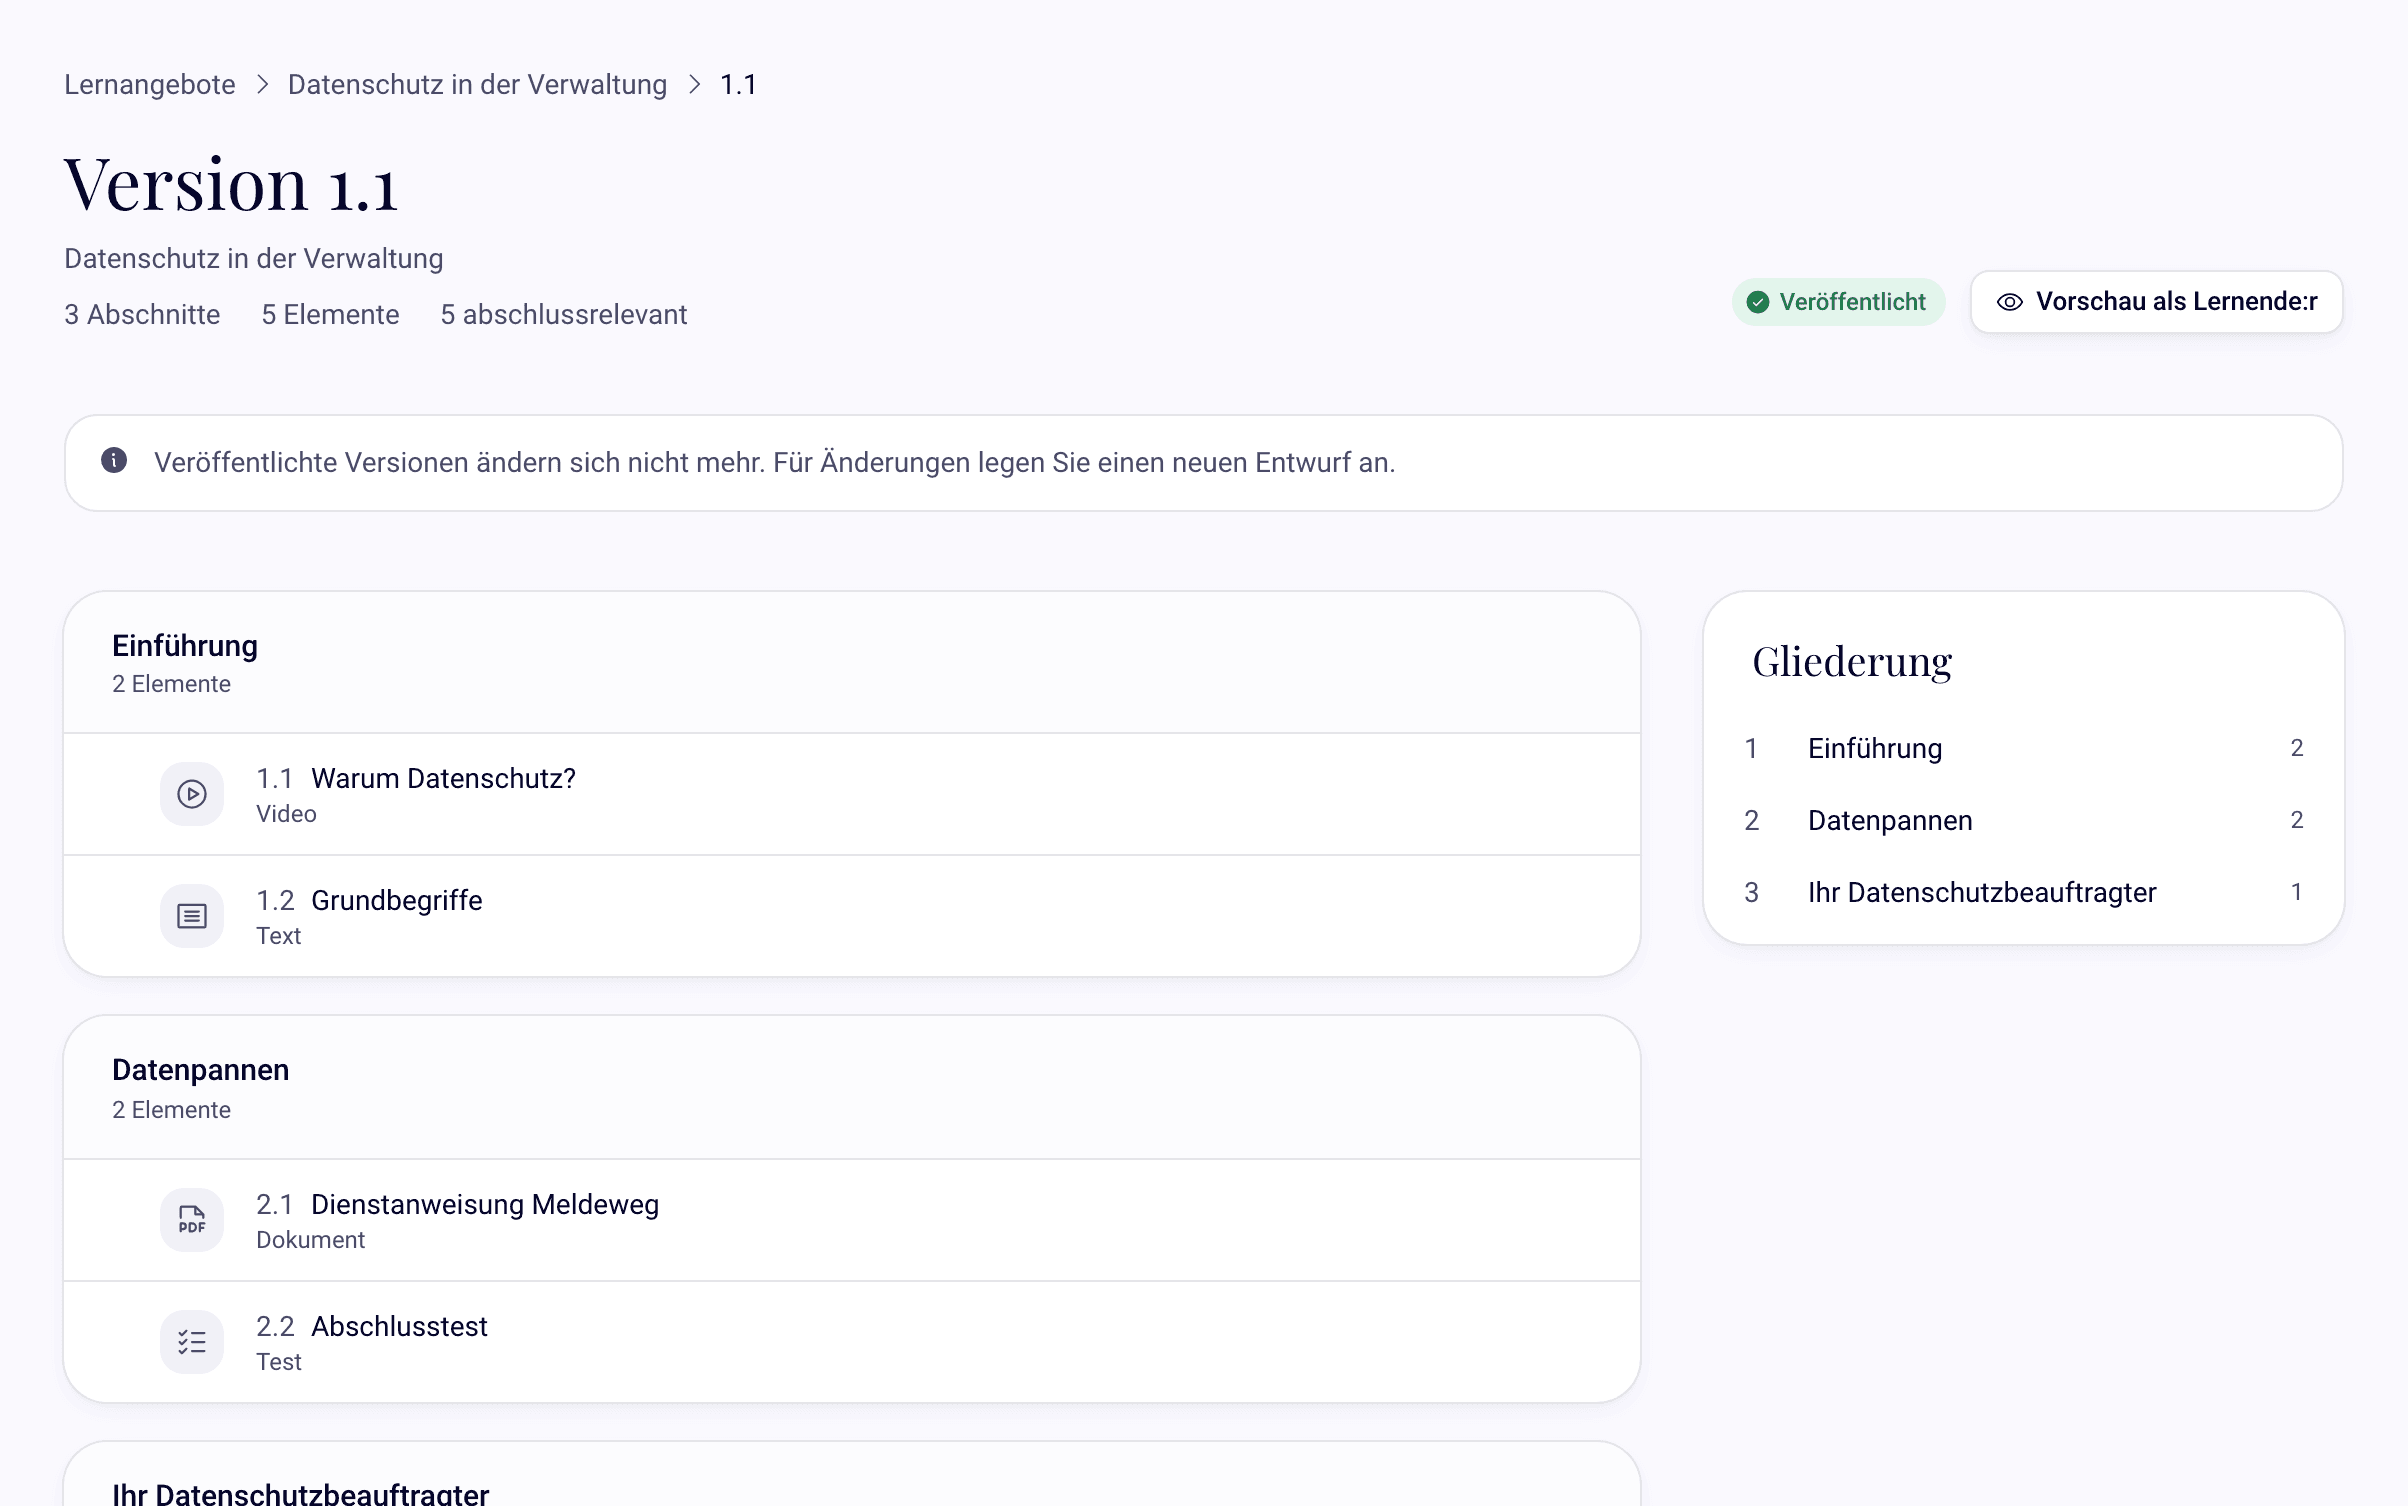The image size is (2408, 1506).
Task: Click the 5 abschlussrelevant count
Action: 563,314
